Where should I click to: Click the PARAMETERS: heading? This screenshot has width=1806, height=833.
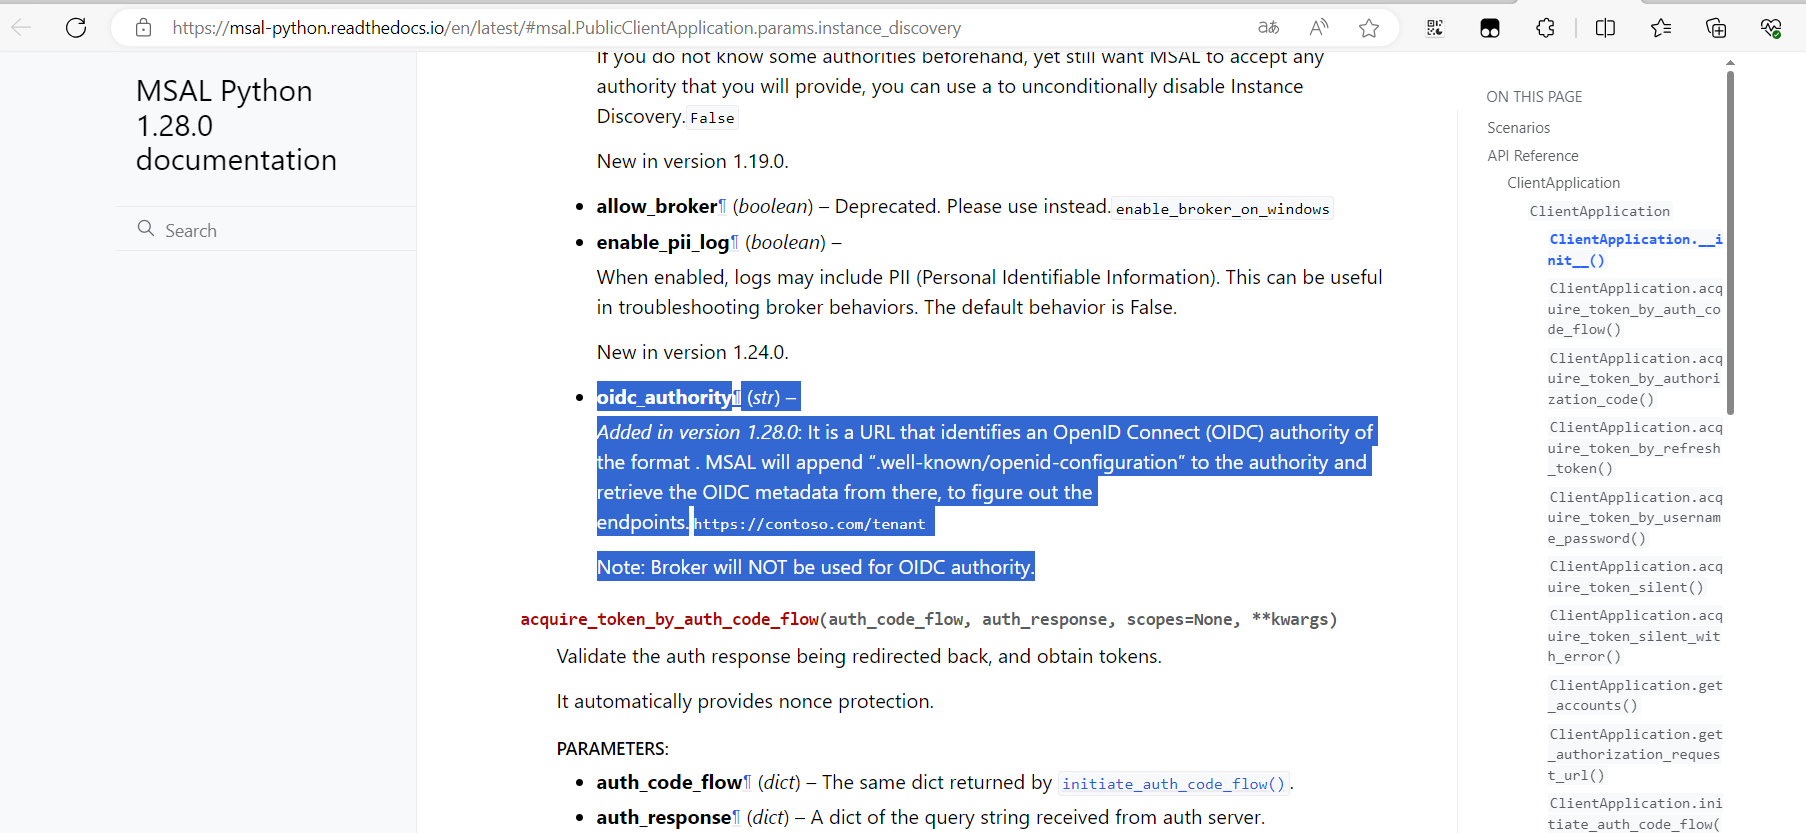612,749
